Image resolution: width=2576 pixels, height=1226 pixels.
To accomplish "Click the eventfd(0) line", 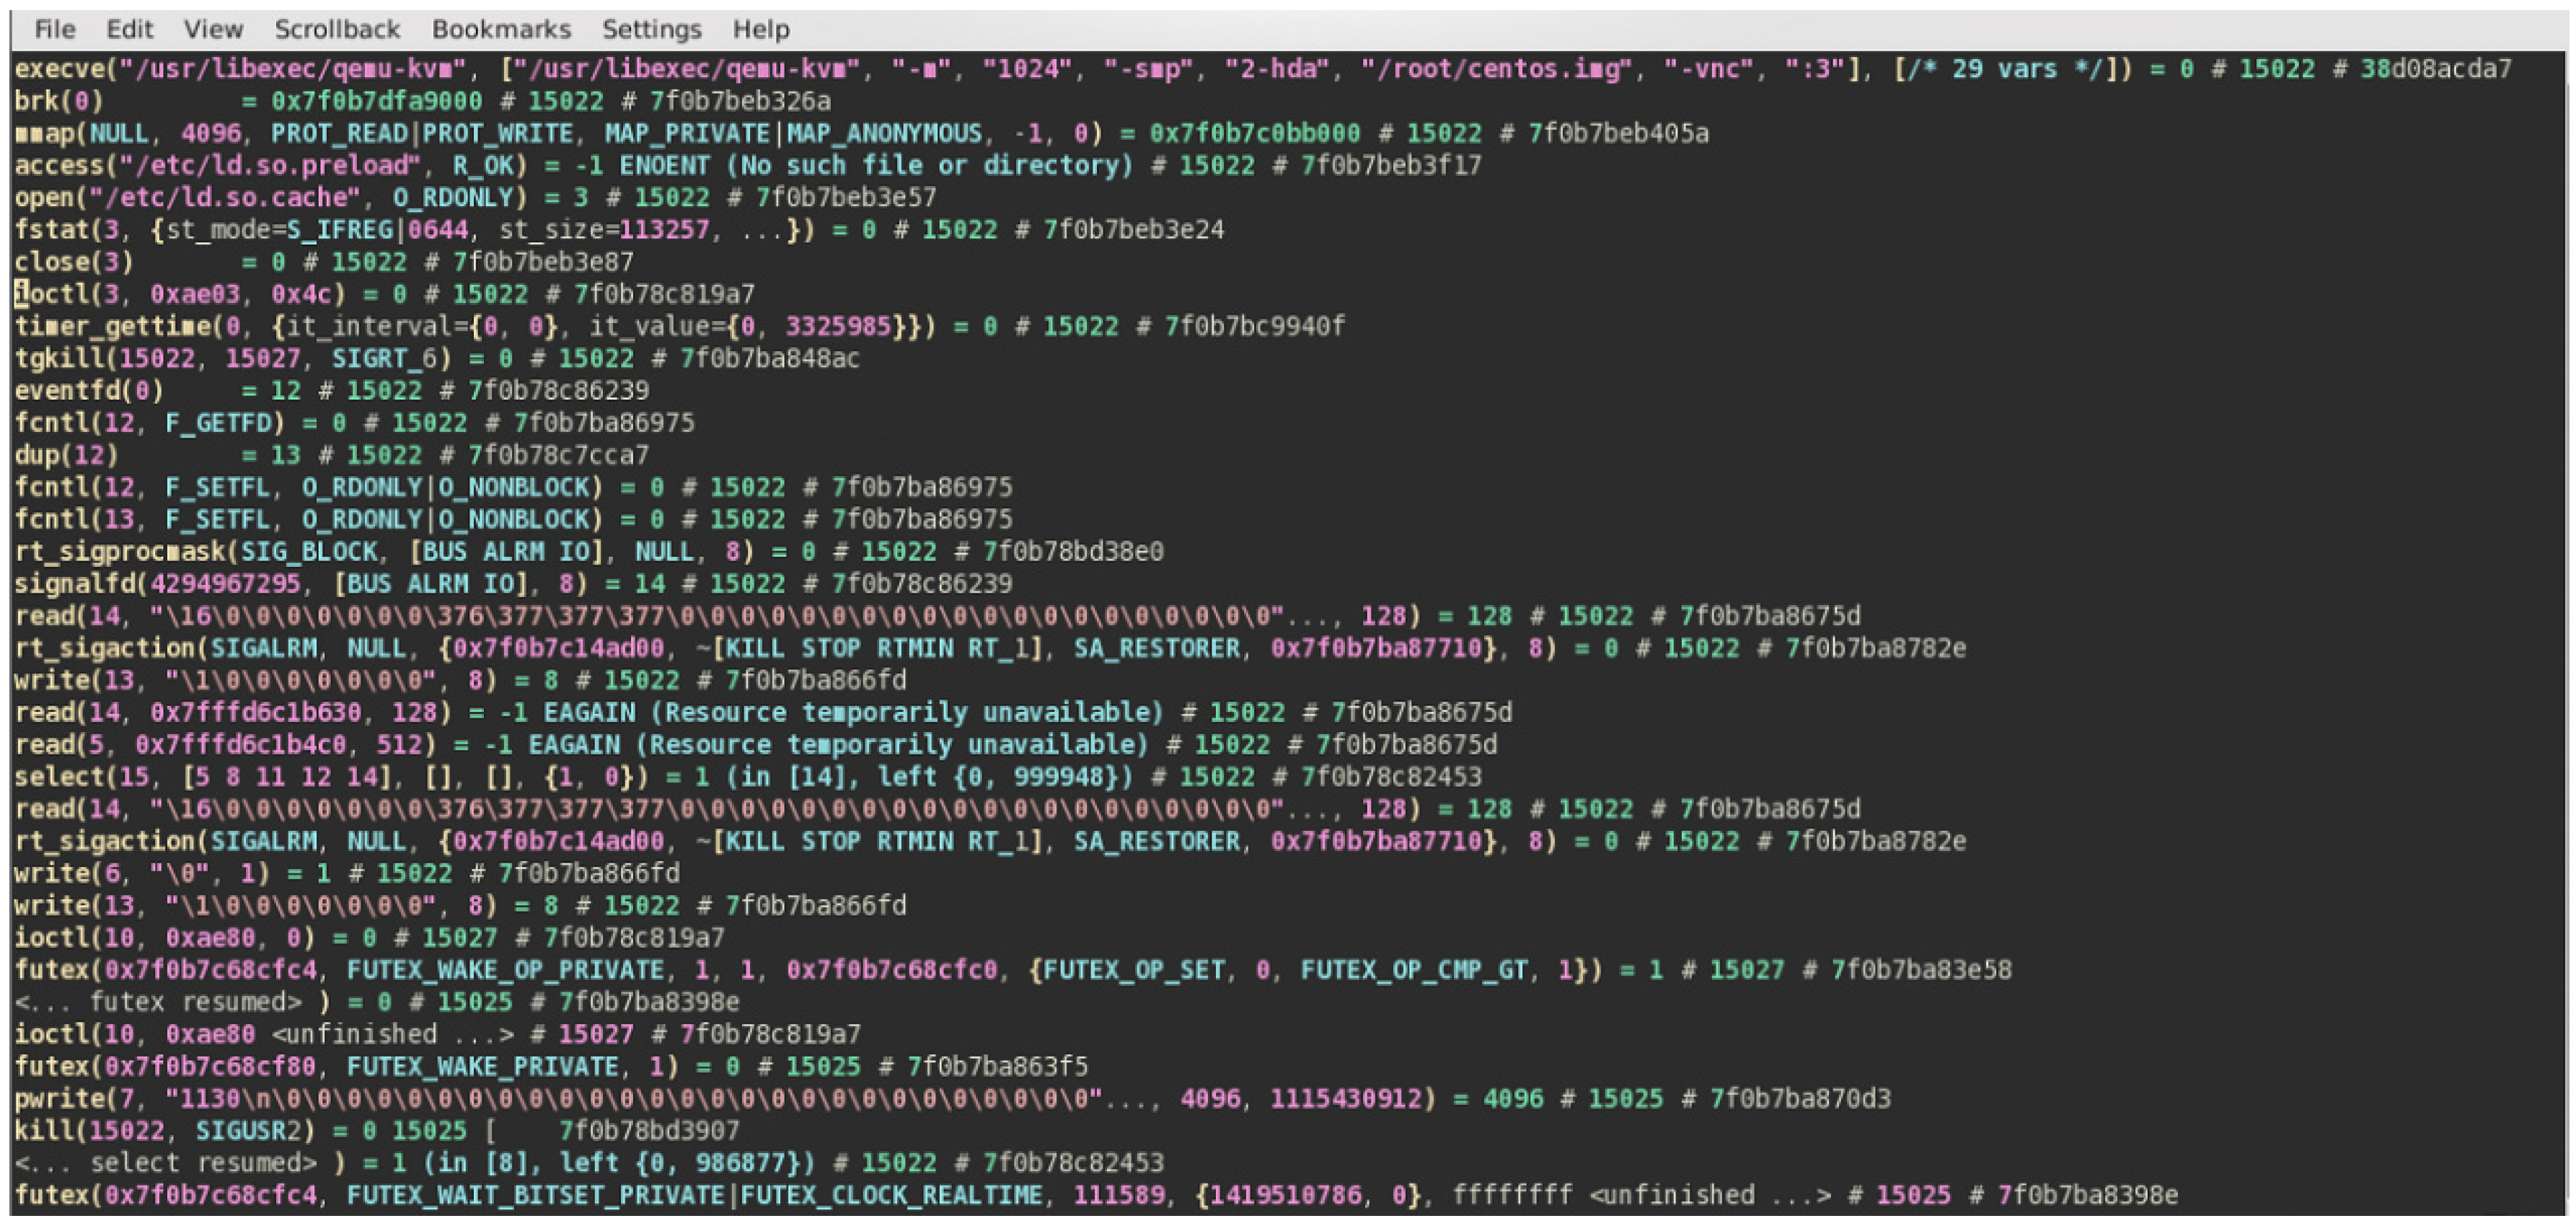I will click(330, 390).
